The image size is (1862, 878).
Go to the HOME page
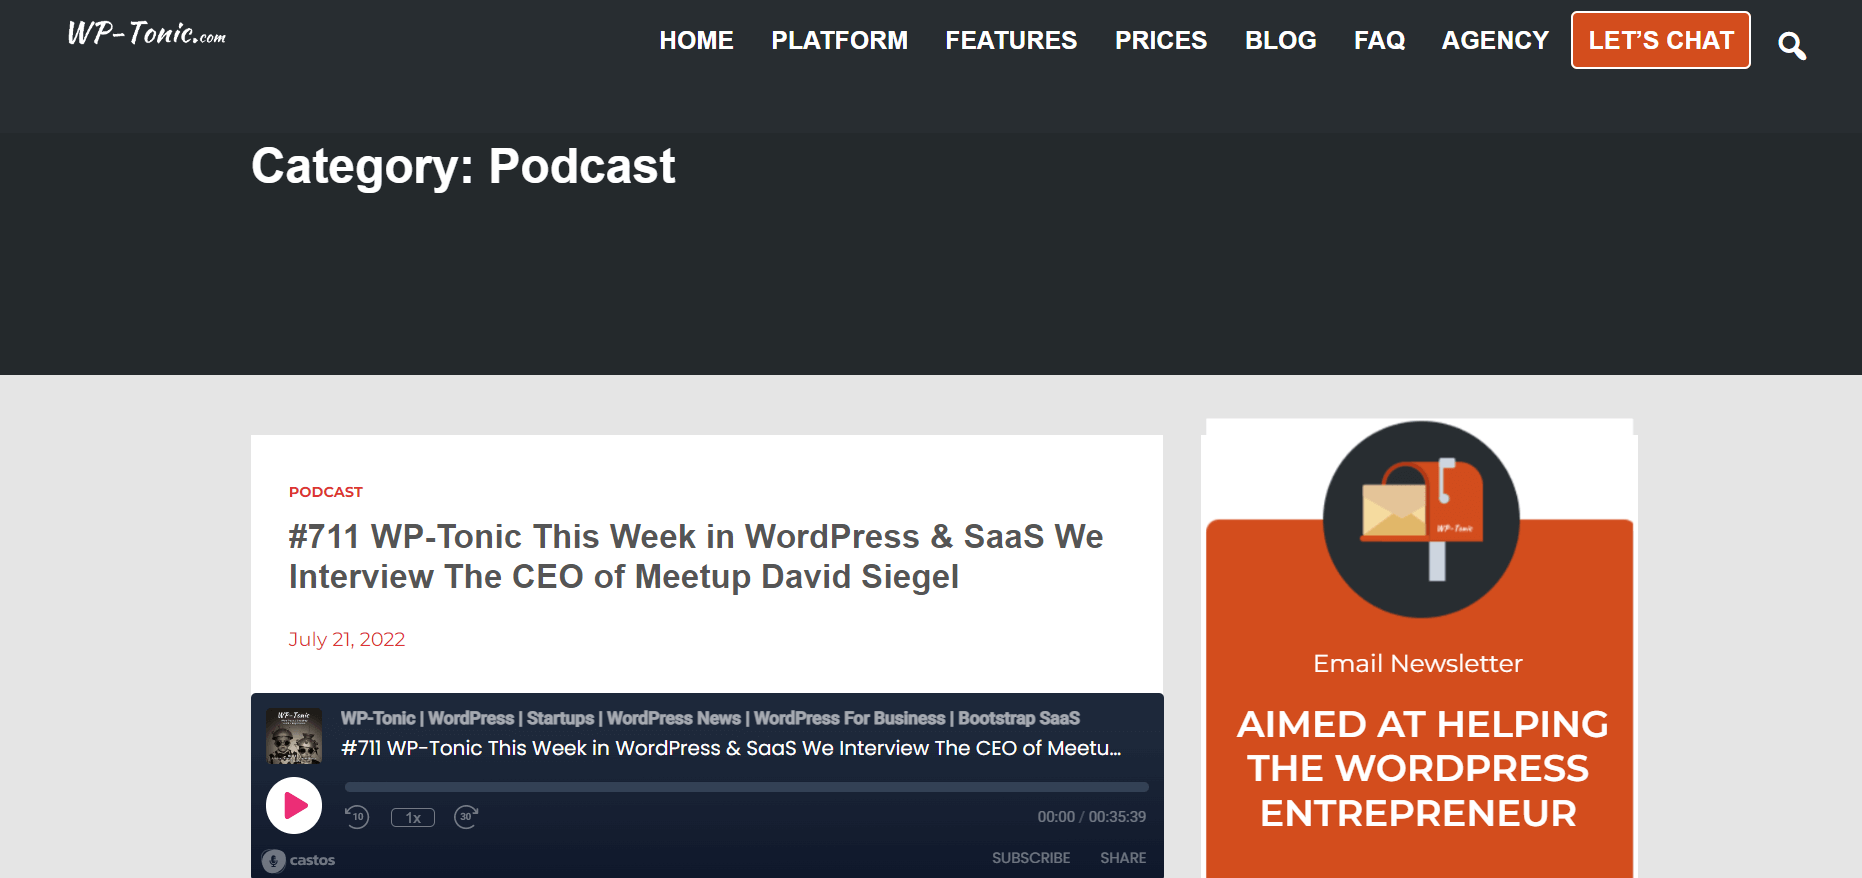[696, 40]
